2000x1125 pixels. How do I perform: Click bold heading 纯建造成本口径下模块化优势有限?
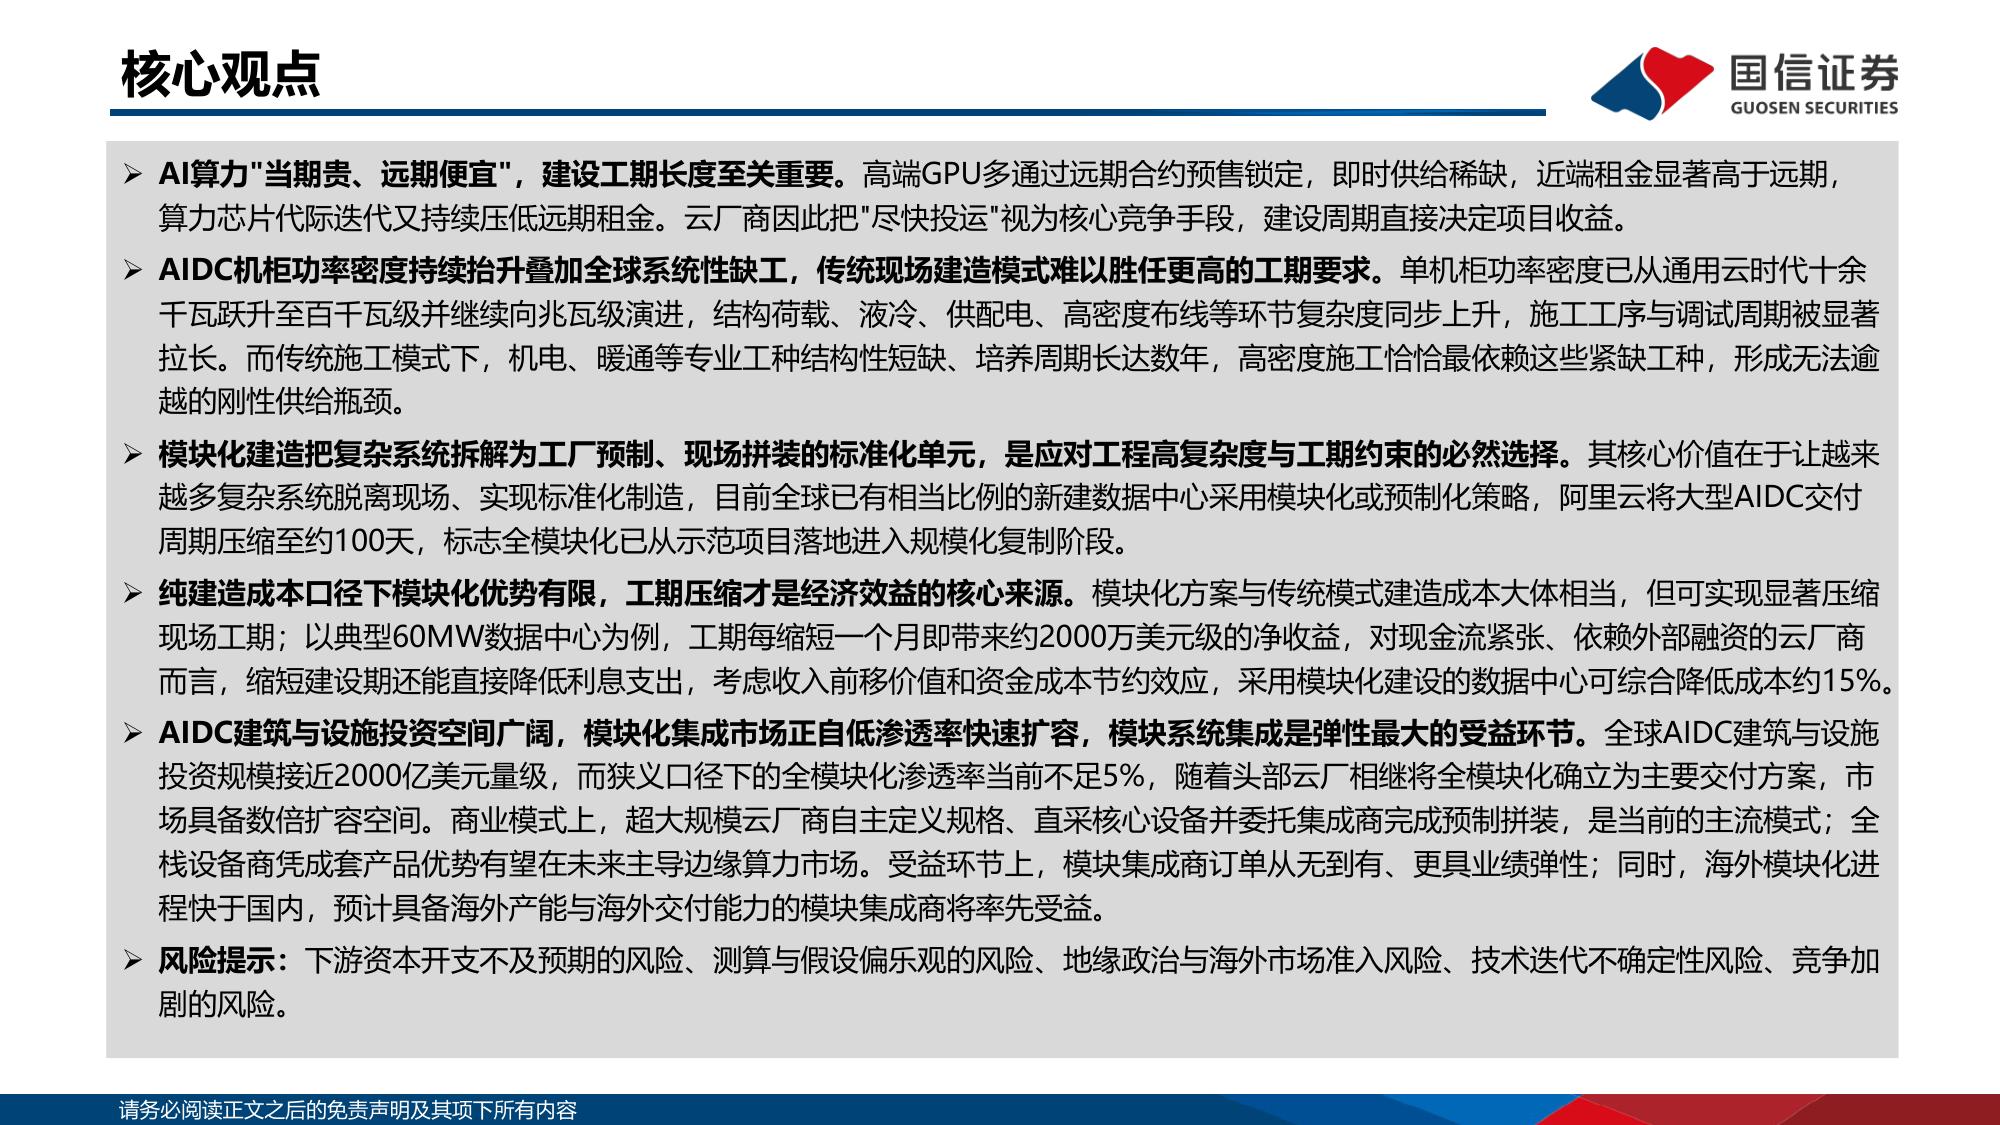point(377,594)
